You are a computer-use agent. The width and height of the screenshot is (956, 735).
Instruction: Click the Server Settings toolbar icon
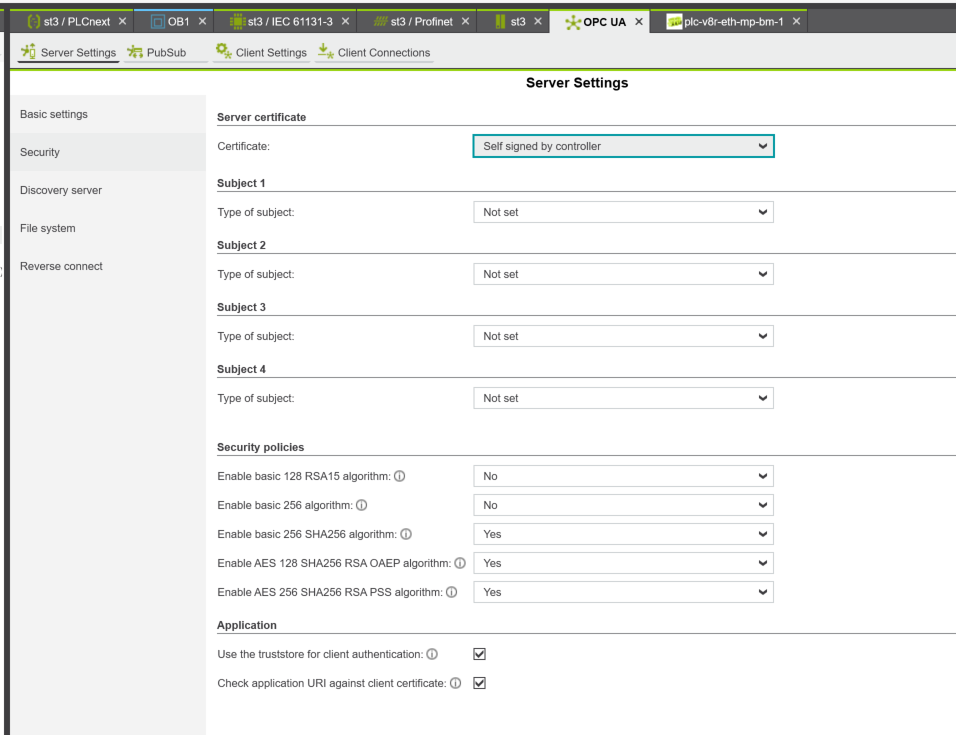29,53
